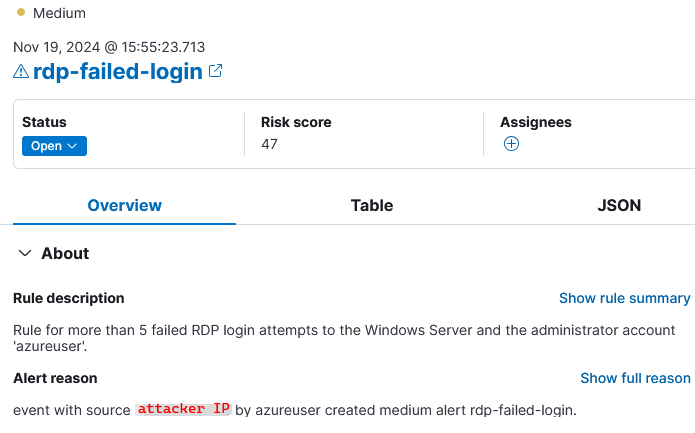Switch to the Table tab
Screen dimensions: 695x433
(x=372, y=205)
